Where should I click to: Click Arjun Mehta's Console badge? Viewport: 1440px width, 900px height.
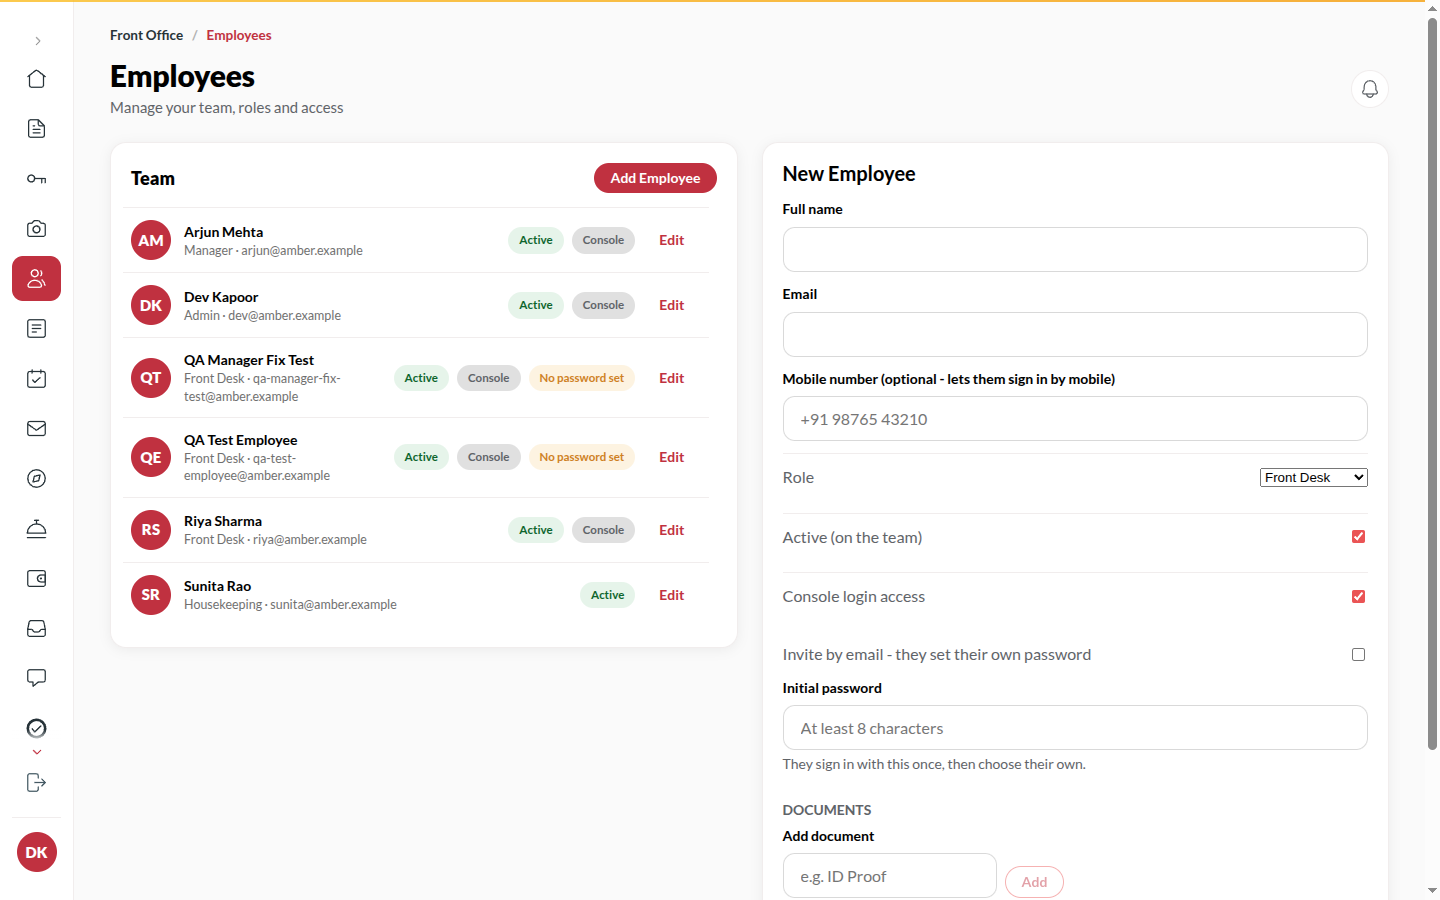[603, 240]
